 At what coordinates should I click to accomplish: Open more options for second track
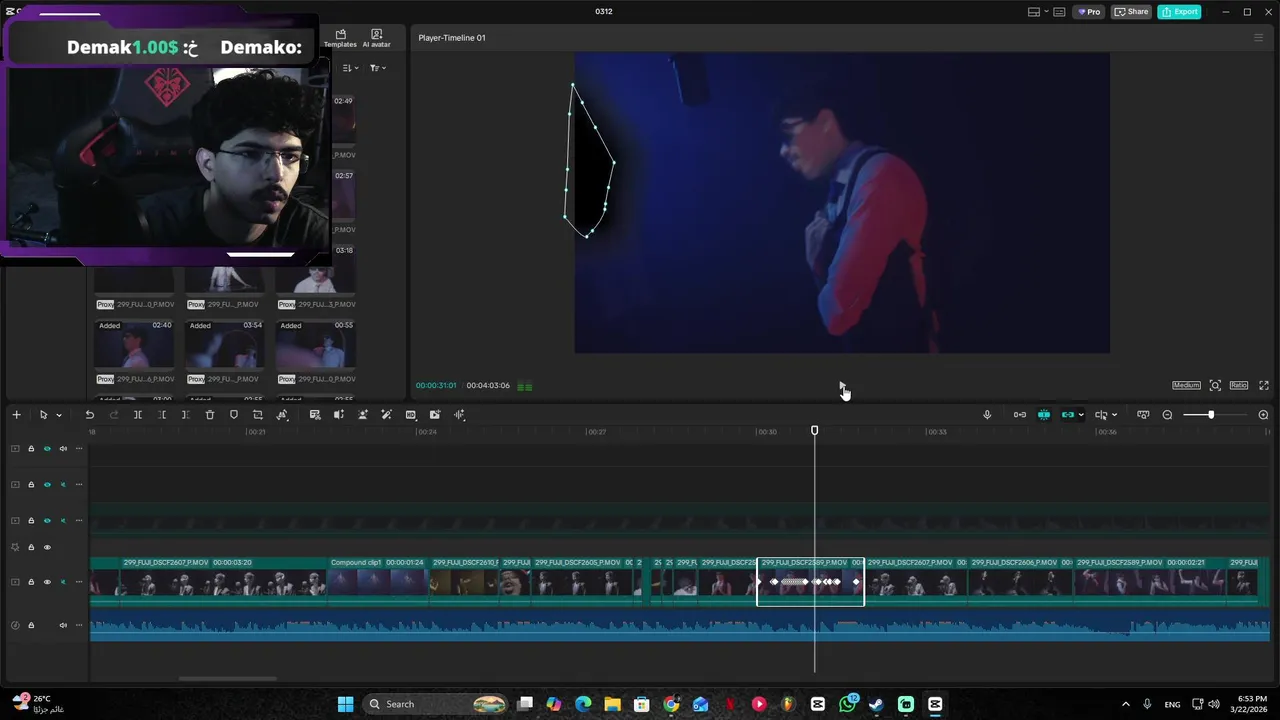[x=79, y=485]
